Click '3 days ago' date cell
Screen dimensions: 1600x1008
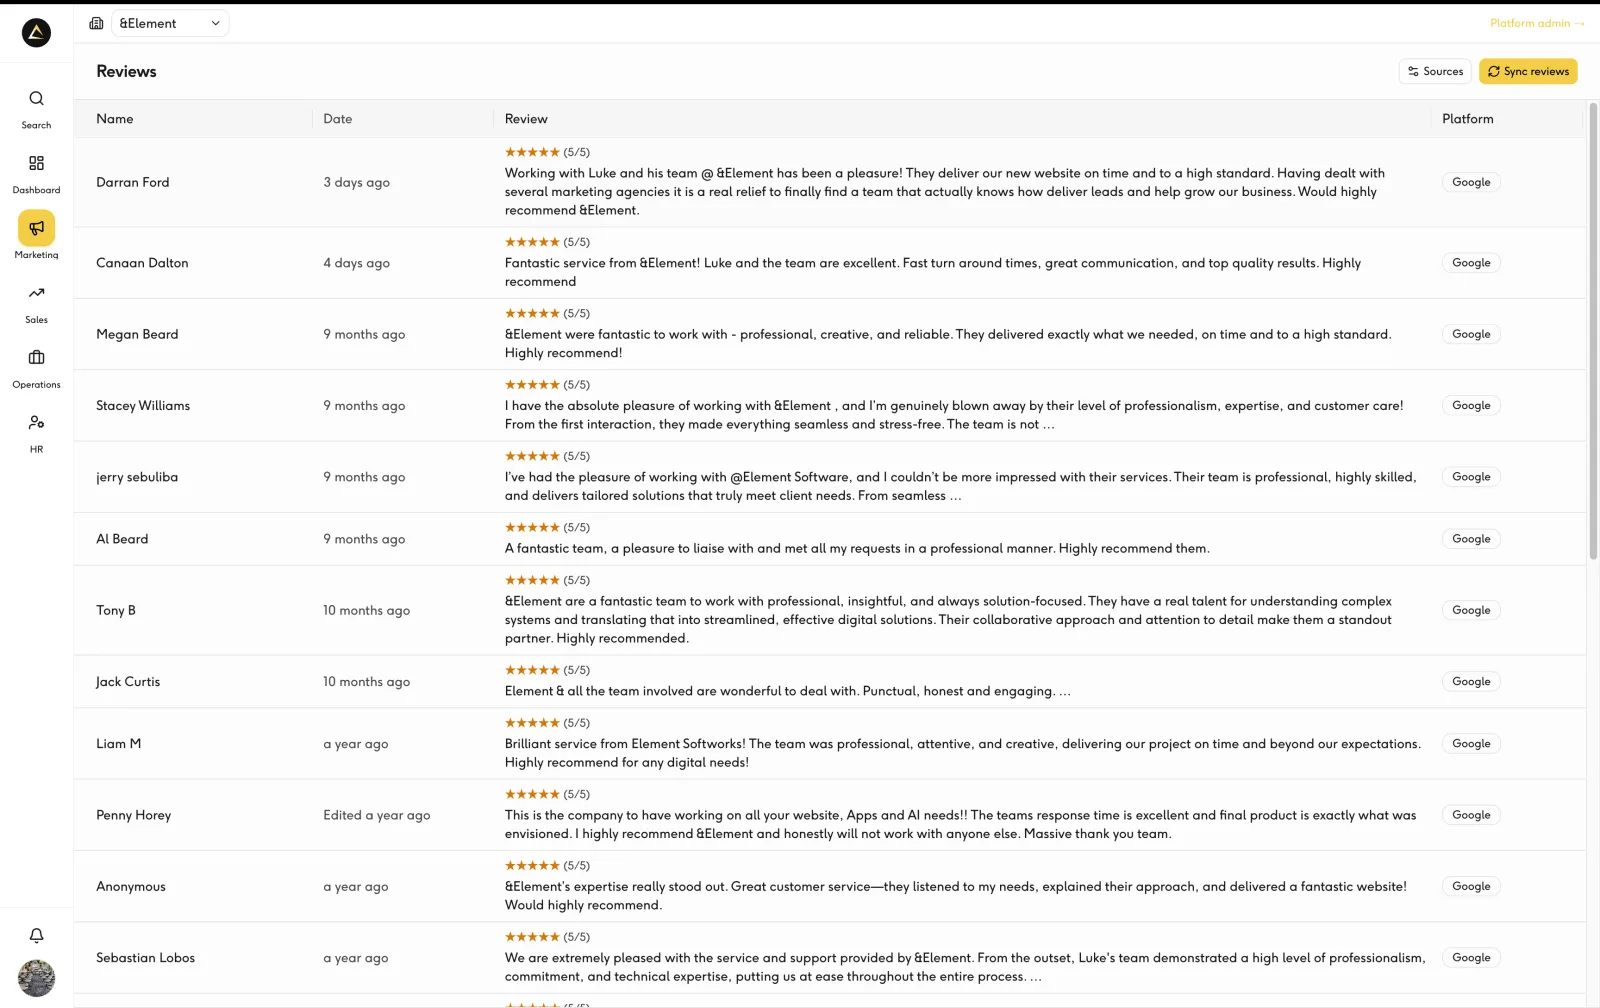(x=356, y=182)
